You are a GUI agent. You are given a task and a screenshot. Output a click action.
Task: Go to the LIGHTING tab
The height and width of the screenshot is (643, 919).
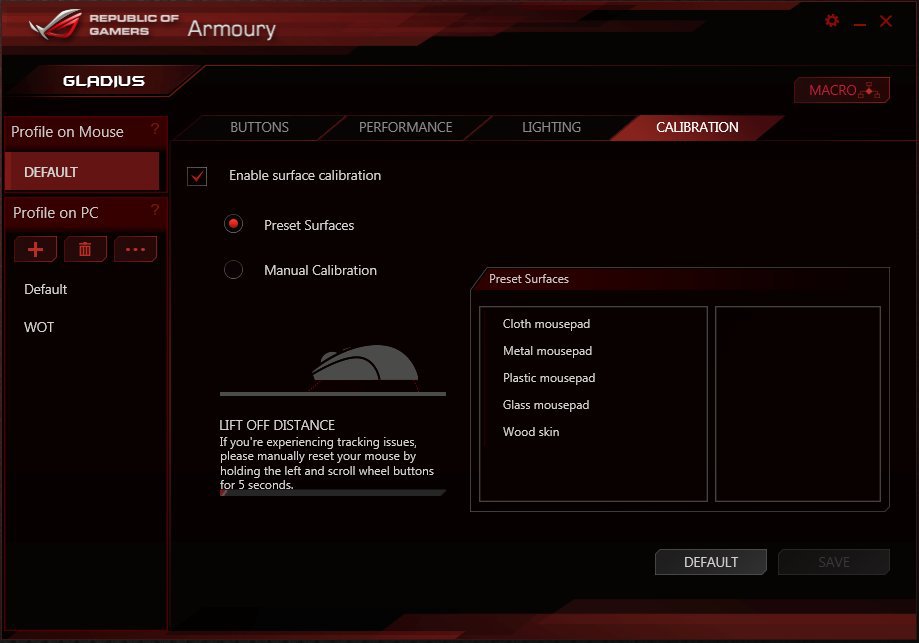pyautogui.click(x=551, y=127)
